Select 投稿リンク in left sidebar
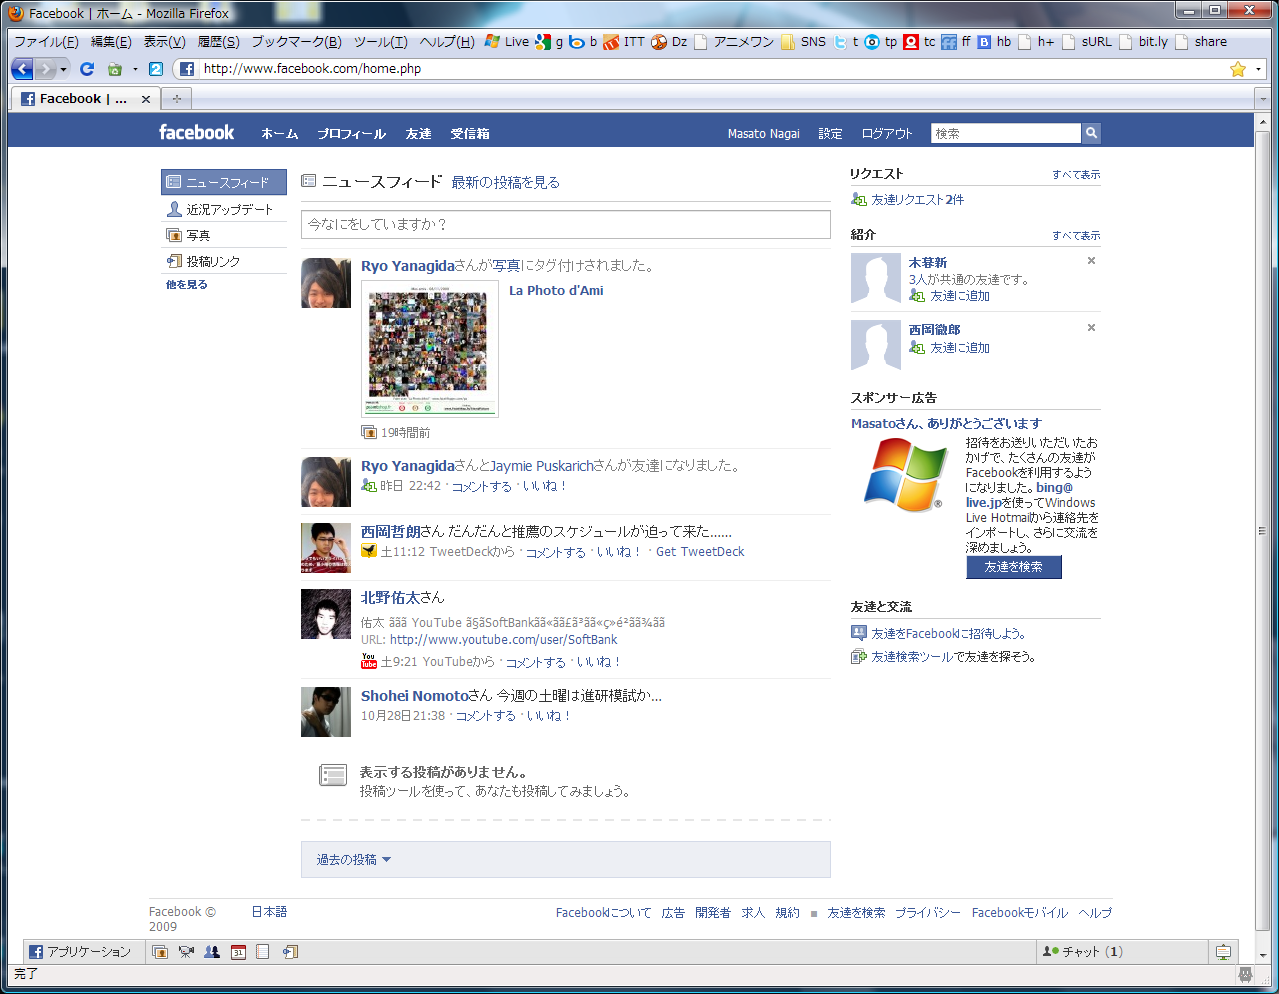 pos(224,261)
